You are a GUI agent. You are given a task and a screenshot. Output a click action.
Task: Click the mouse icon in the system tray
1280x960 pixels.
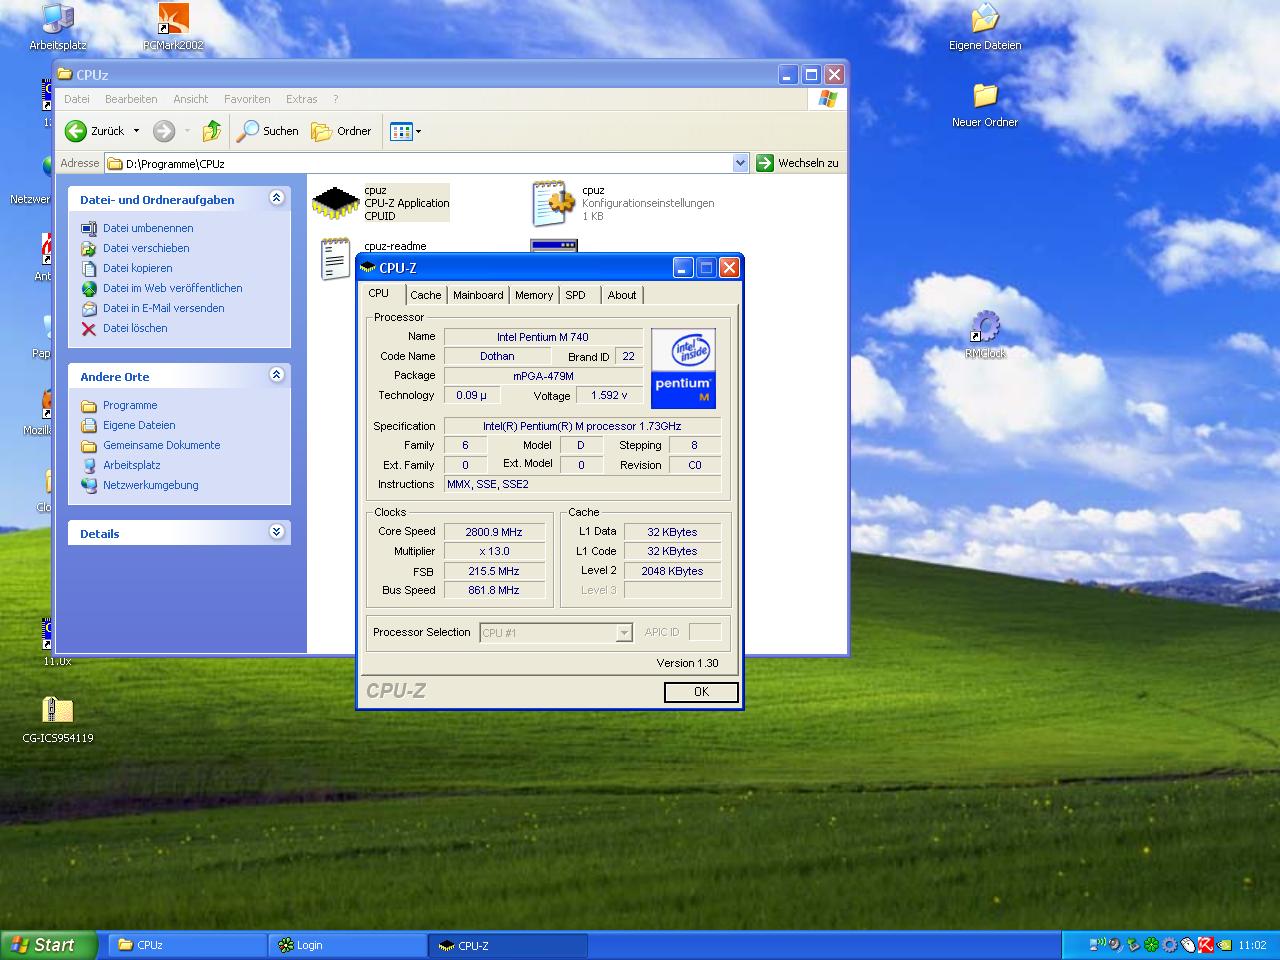coord(1187,944)
